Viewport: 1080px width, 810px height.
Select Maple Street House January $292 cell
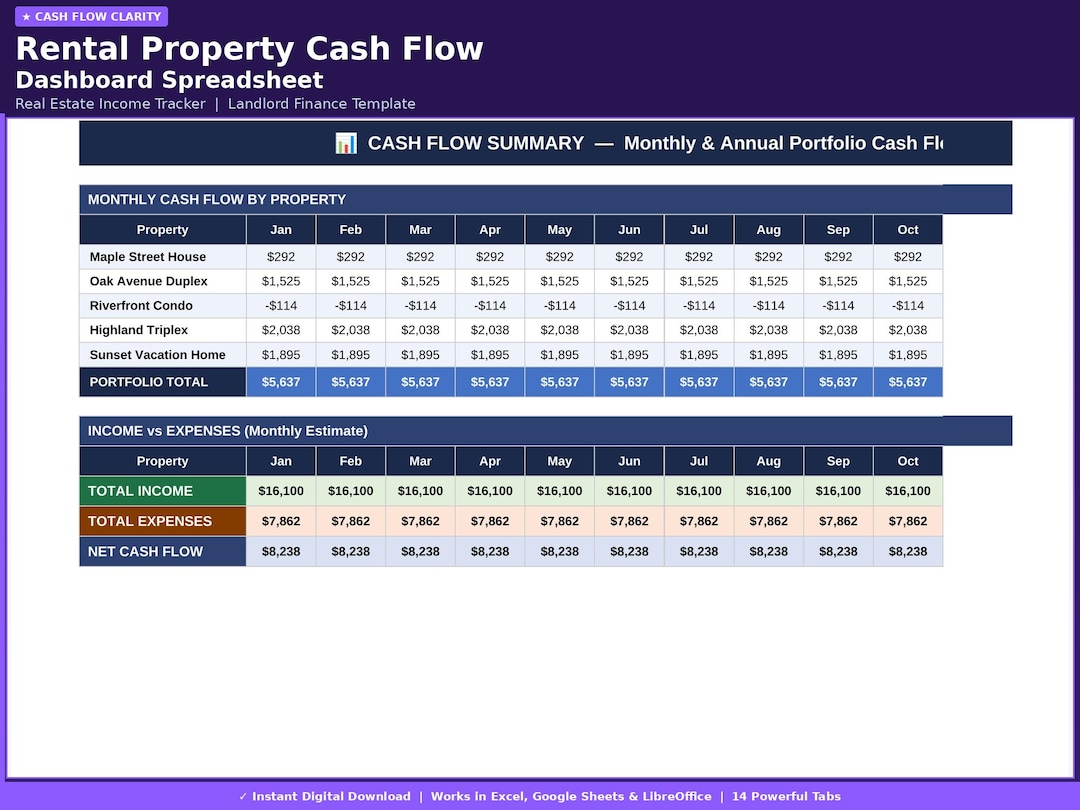281,257
